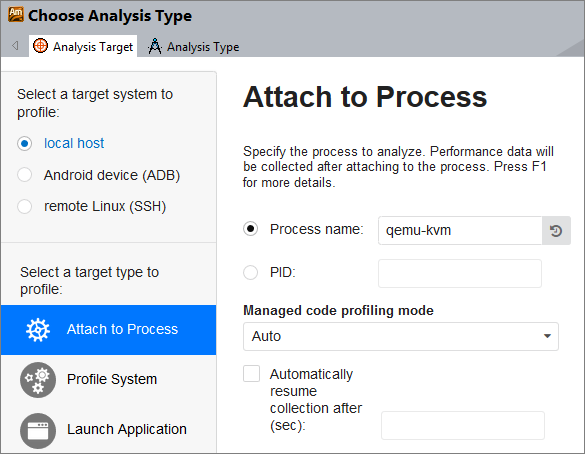Click the Analysis Target crosshair icon

coord(40,46)
